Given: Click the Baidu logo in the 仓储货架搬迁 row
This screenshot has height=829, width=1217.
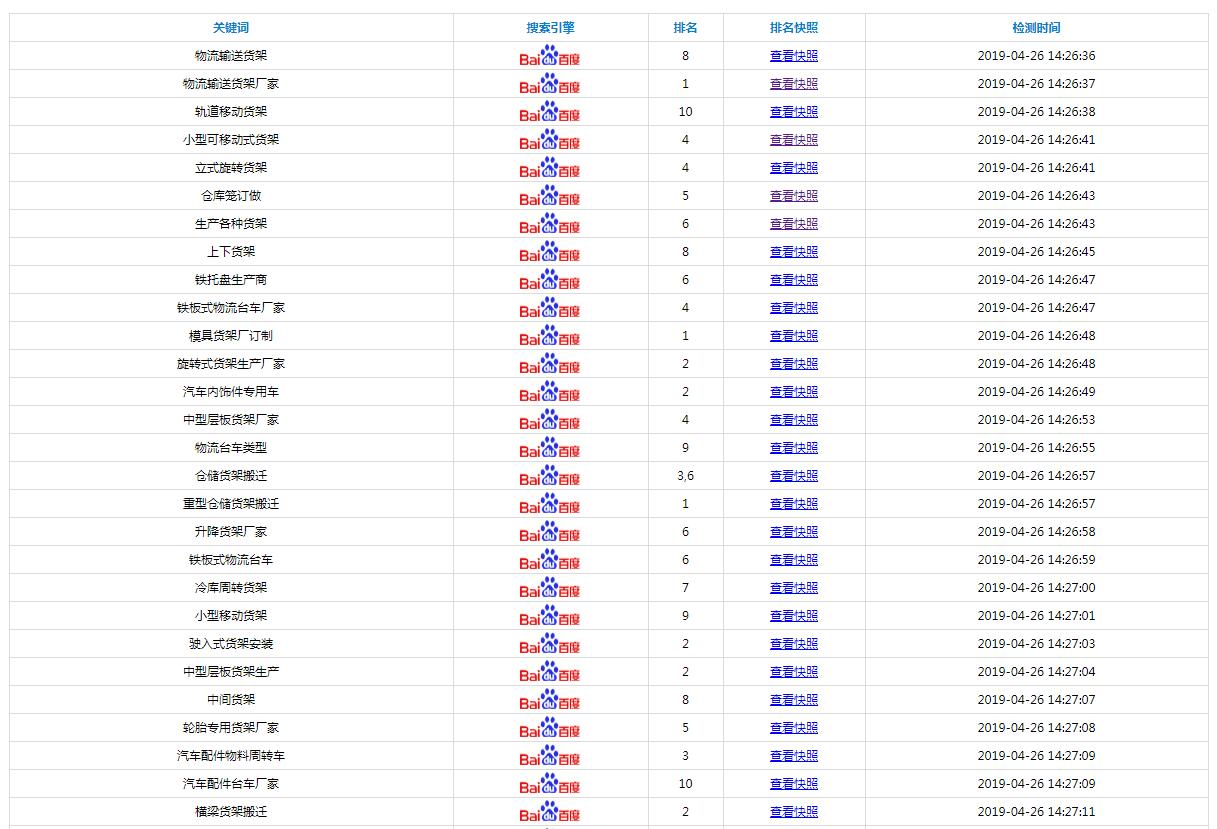Looking at the screenshot, I should tap(550, 476).
